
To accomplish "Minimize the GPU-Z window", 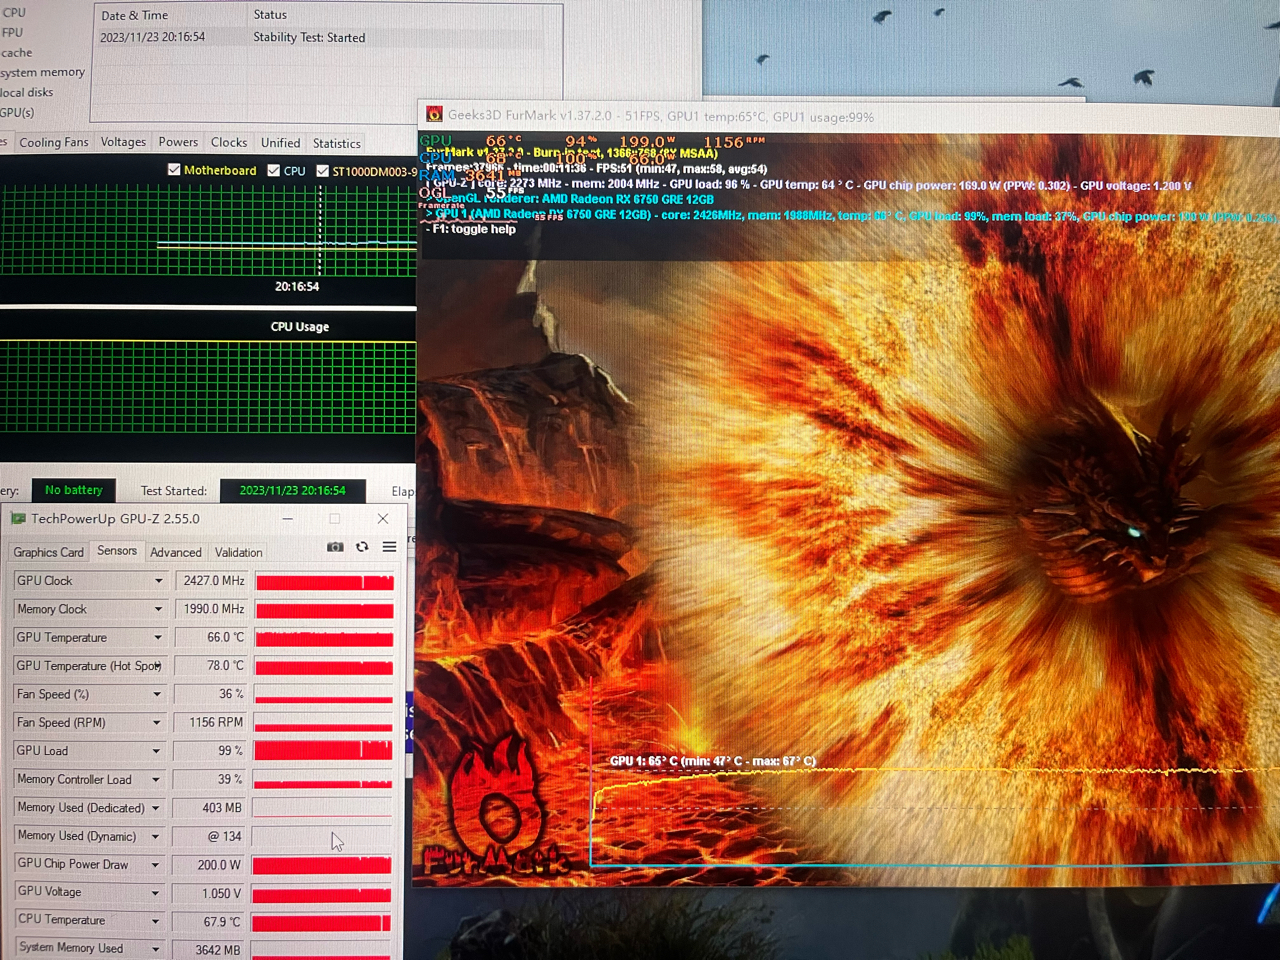I will click(287, 518).
